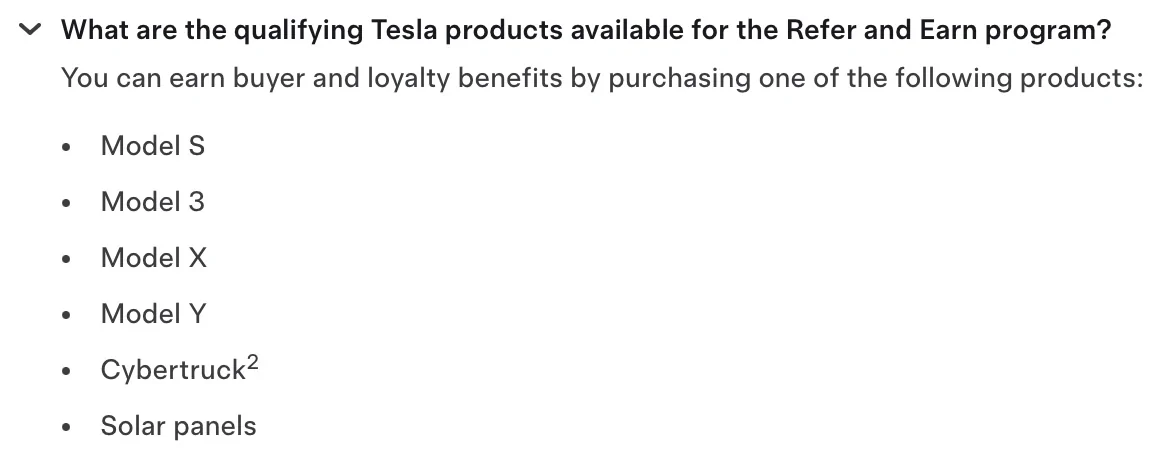Click the bullet beside Model Y

(67, 316)
